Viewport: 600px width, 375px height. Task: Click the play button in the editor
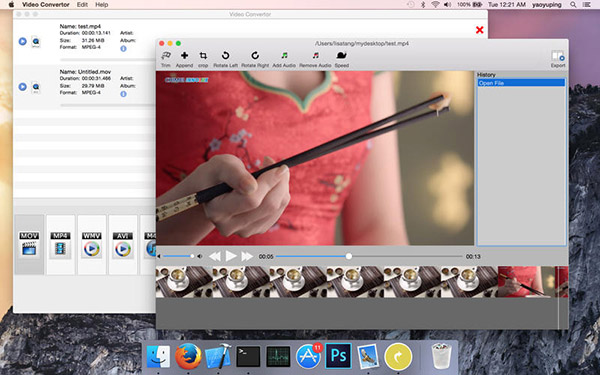coord(231,256)
